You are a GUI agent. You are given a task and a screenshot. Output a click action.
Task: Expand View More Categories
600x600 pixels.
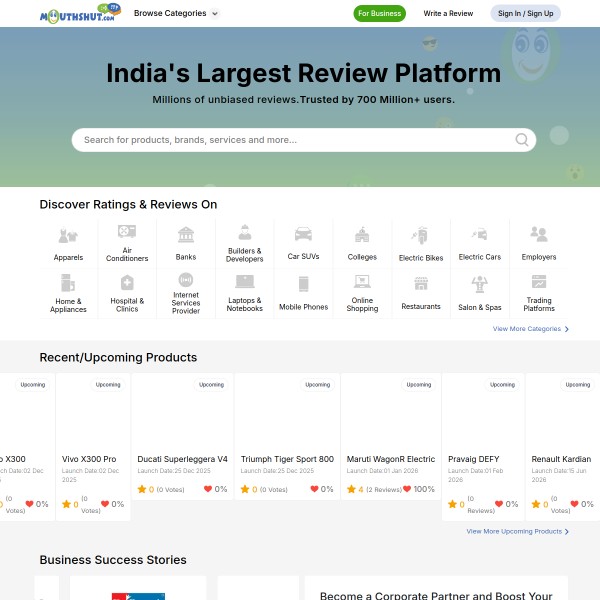click(x=530, y=329)
